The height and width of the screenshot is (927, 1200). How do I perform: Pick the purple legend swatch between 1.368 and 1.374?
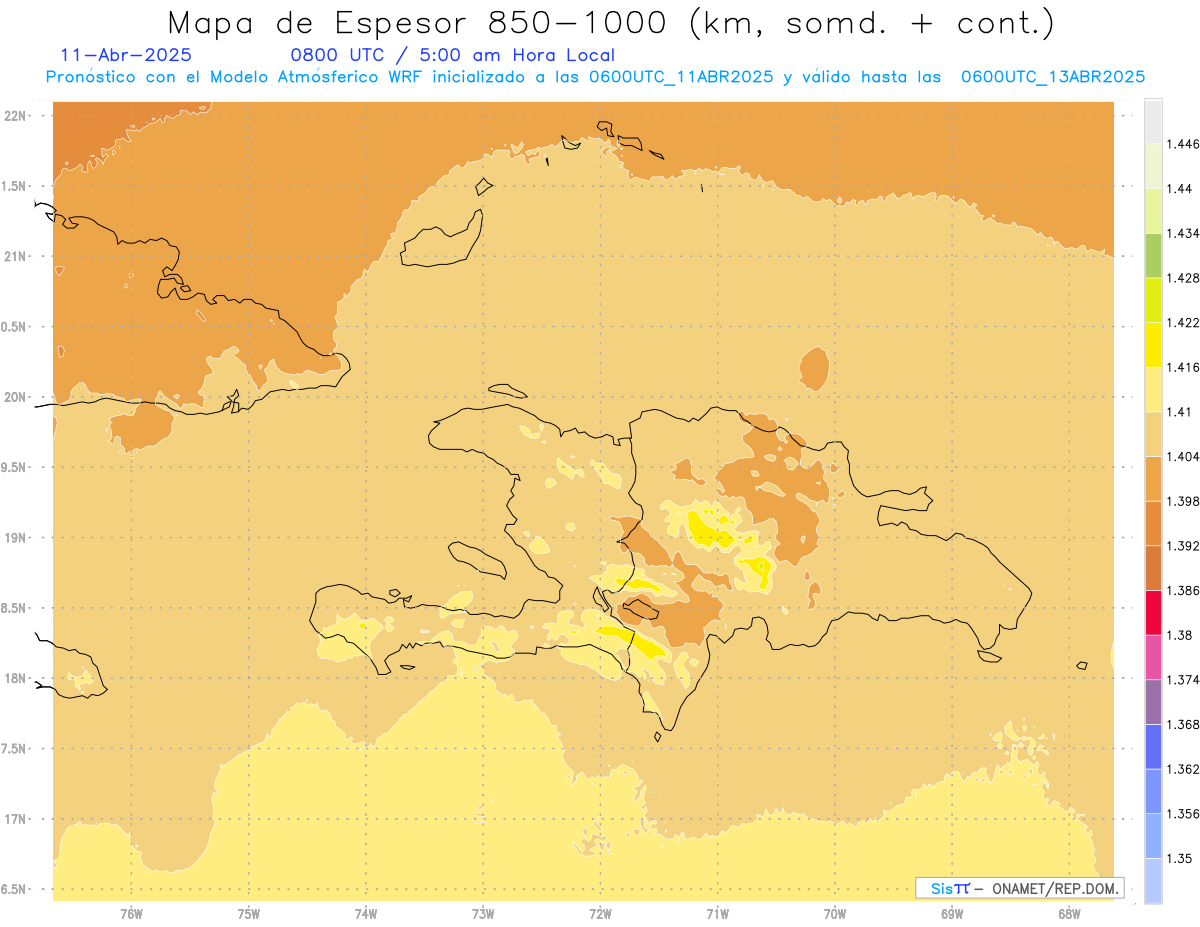(x=1153, y=702)
